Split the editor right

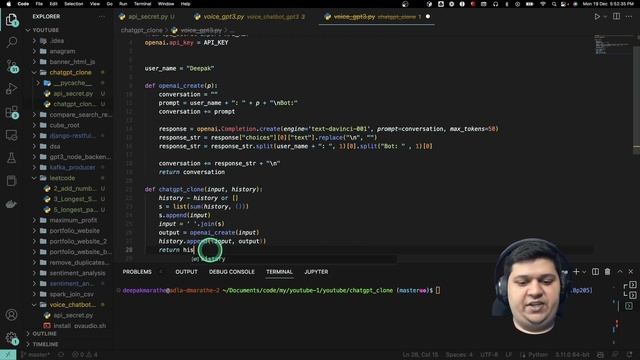pyautogui.click(x=616, y=16)
